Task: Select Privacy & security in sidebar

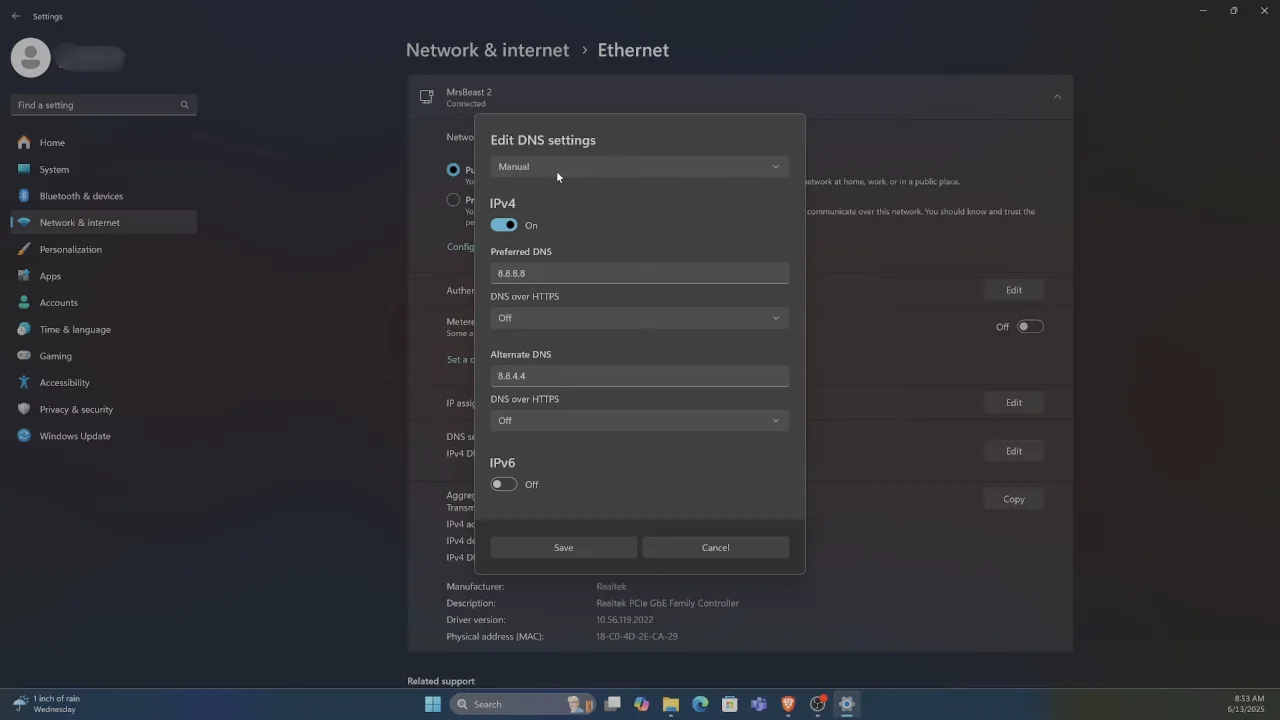Action: tap(76, 409)
